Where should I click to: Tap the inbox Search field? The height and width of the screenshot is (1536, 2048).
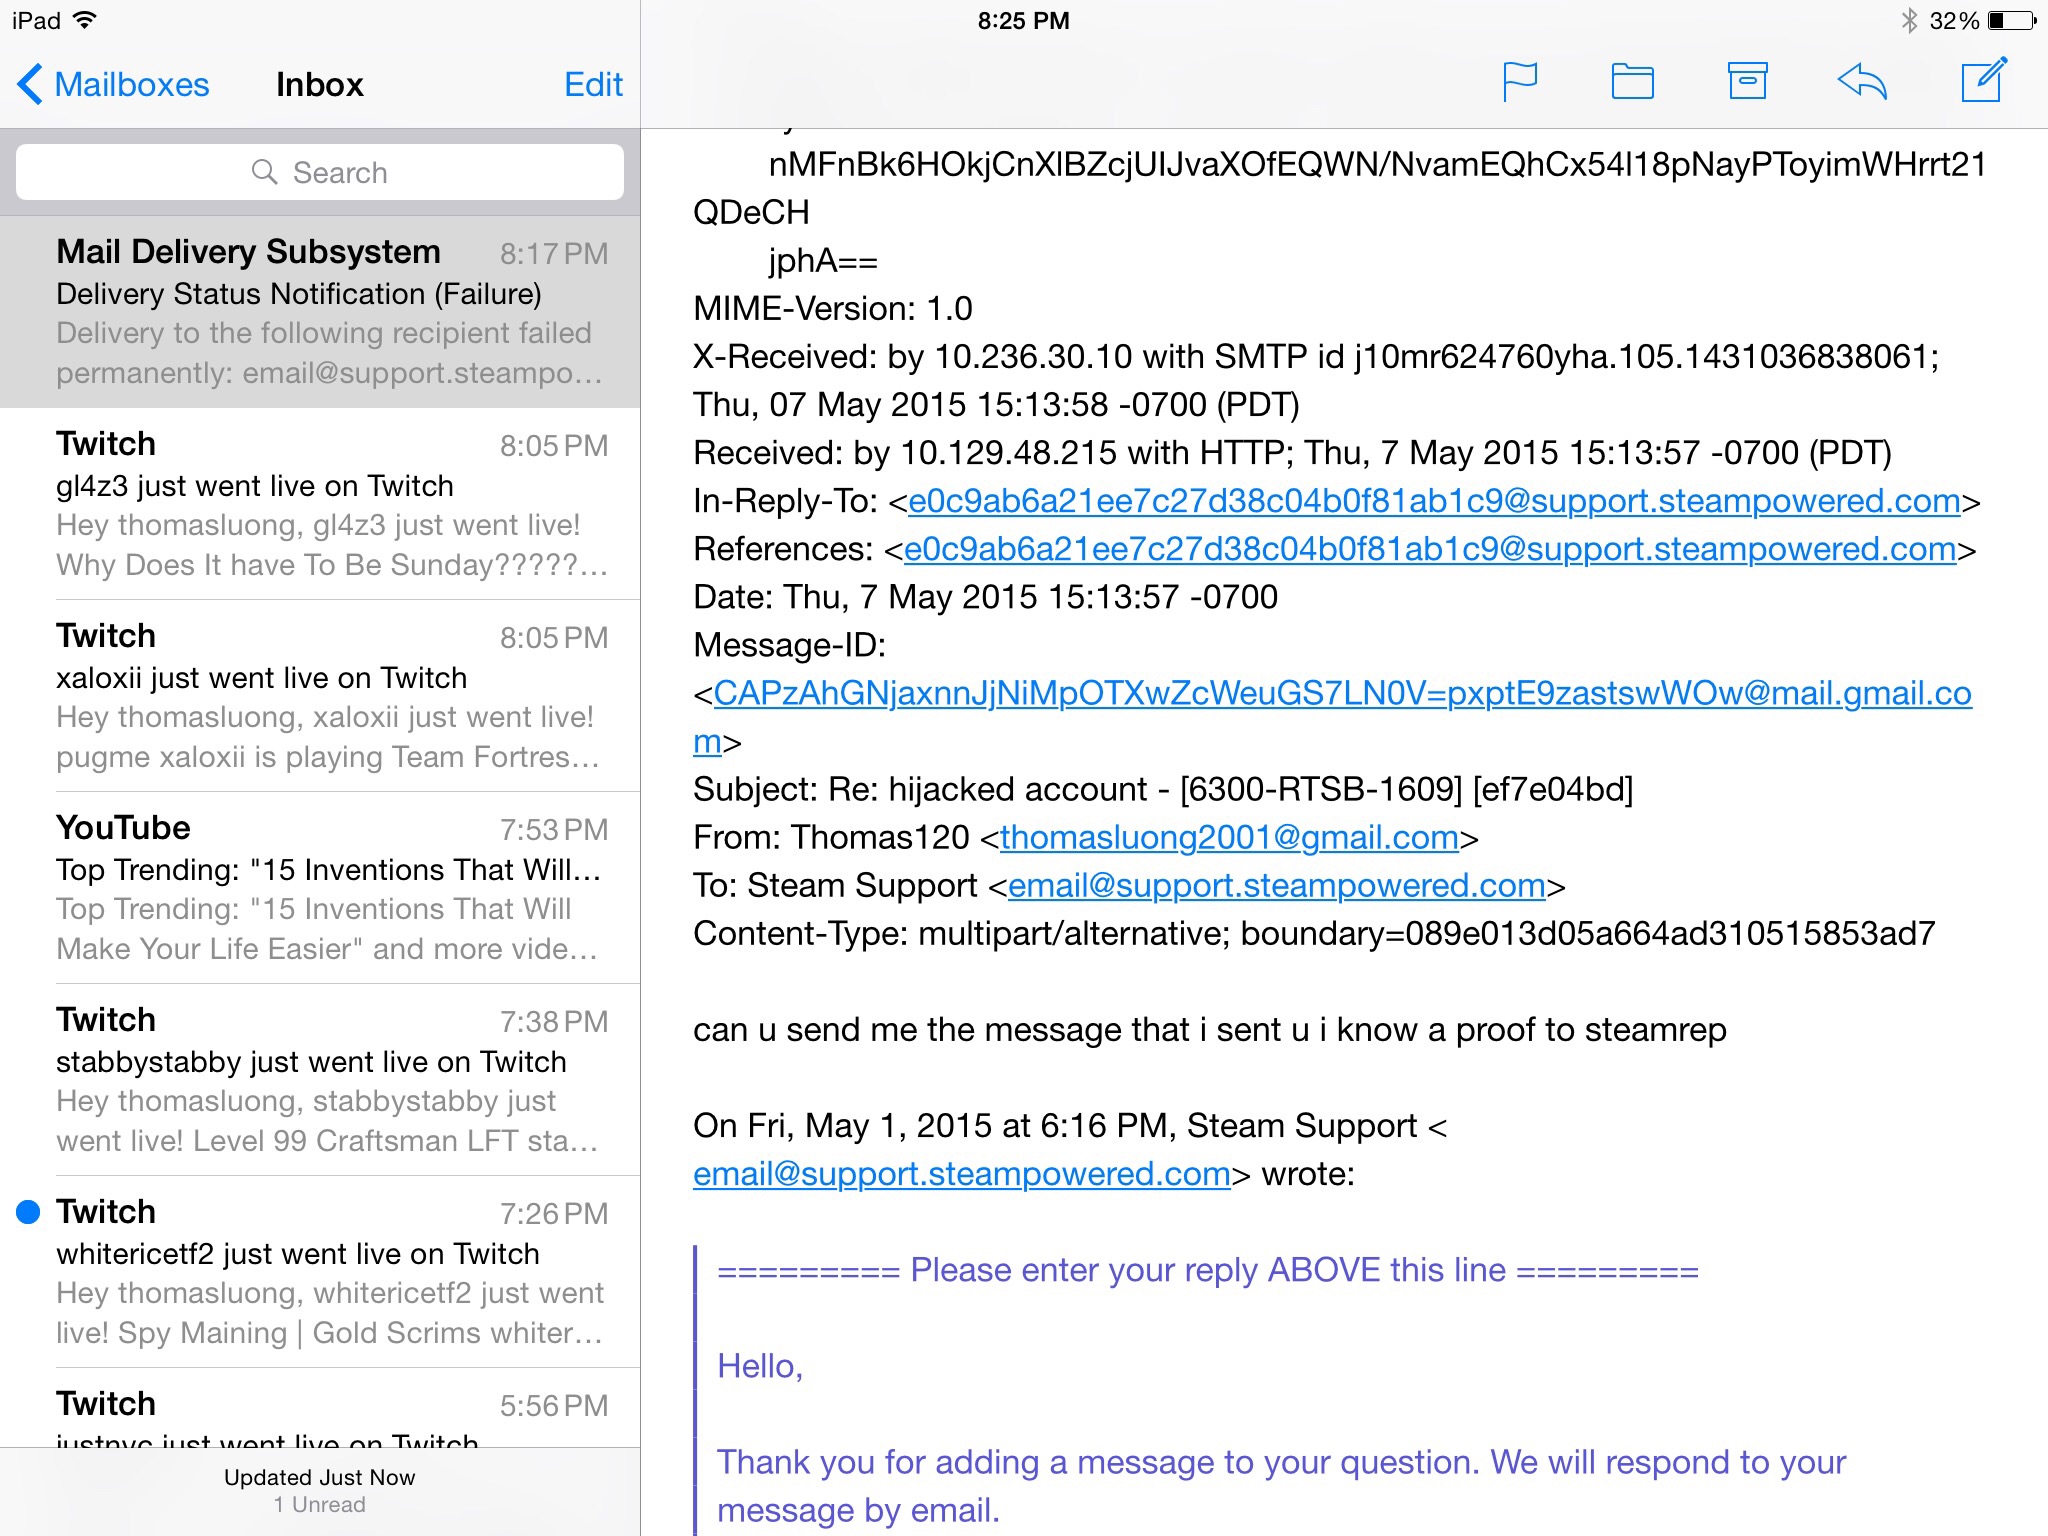(320, 173)
